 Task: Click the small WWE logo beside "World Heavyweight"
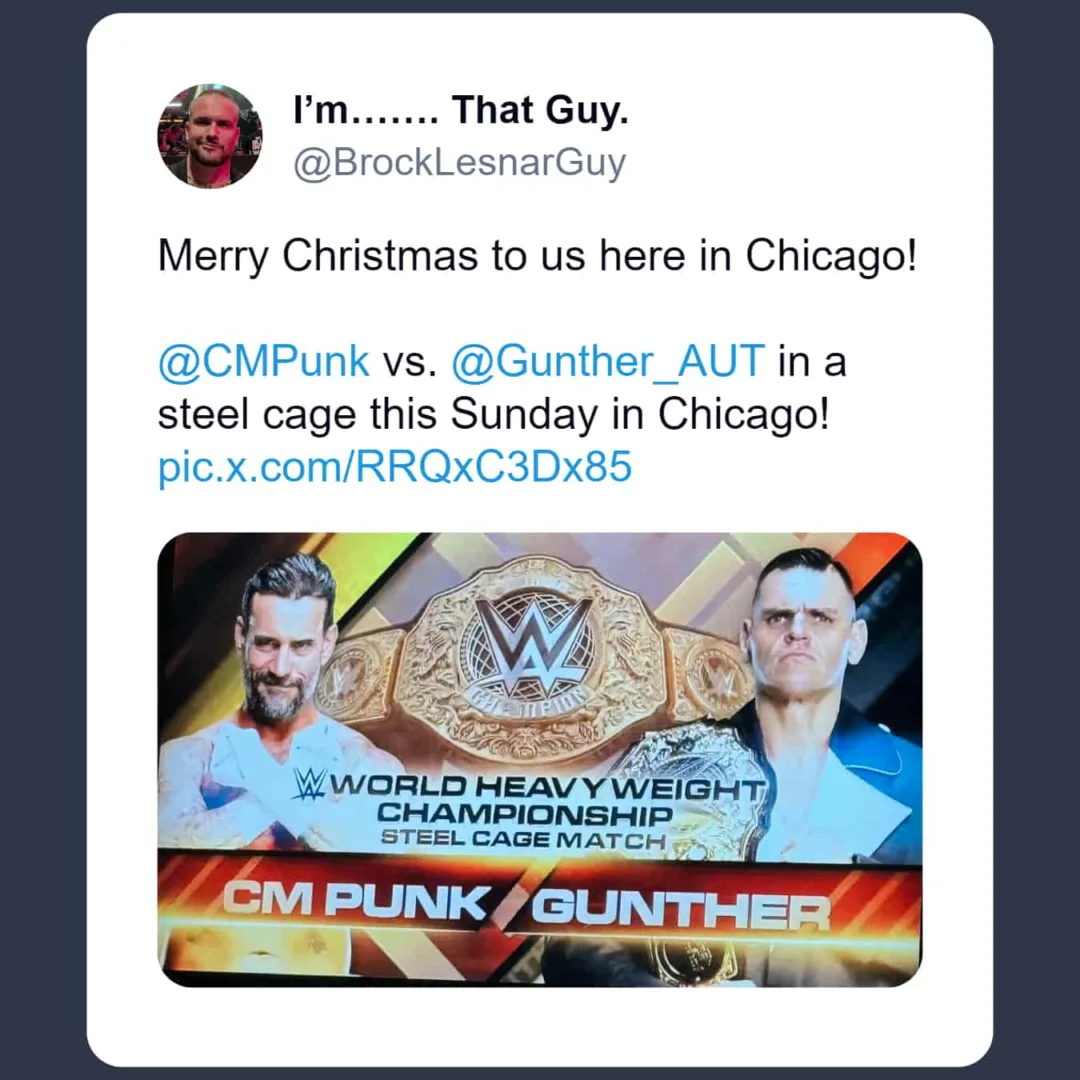(x=309, y=784)
